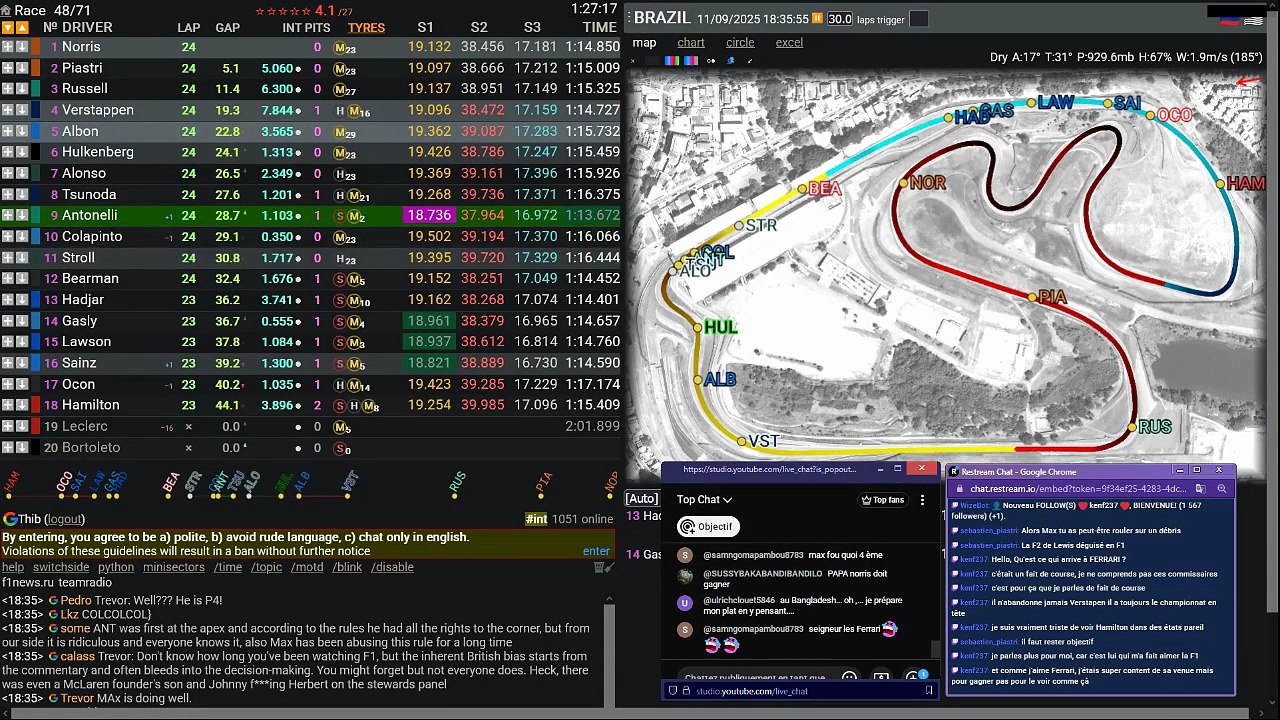The image size is (1280, 720).
Task: Click the bookmark icon in studio.youtube.com bar
Action: pyautogui.click(x=929, y=691)
